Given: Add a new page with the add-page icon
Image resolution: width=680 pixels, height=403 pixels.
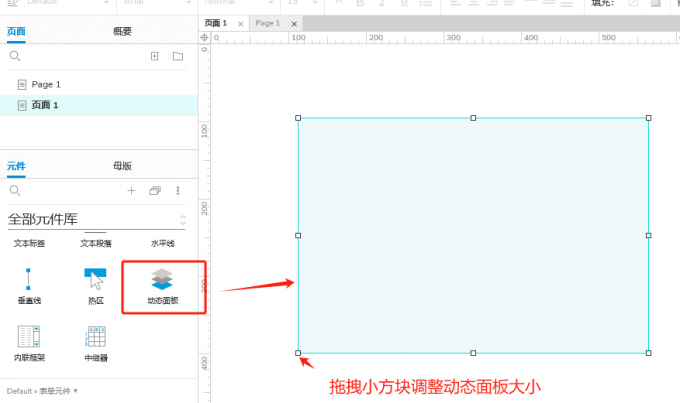Looking at the screenshot, I should (154, 56).
